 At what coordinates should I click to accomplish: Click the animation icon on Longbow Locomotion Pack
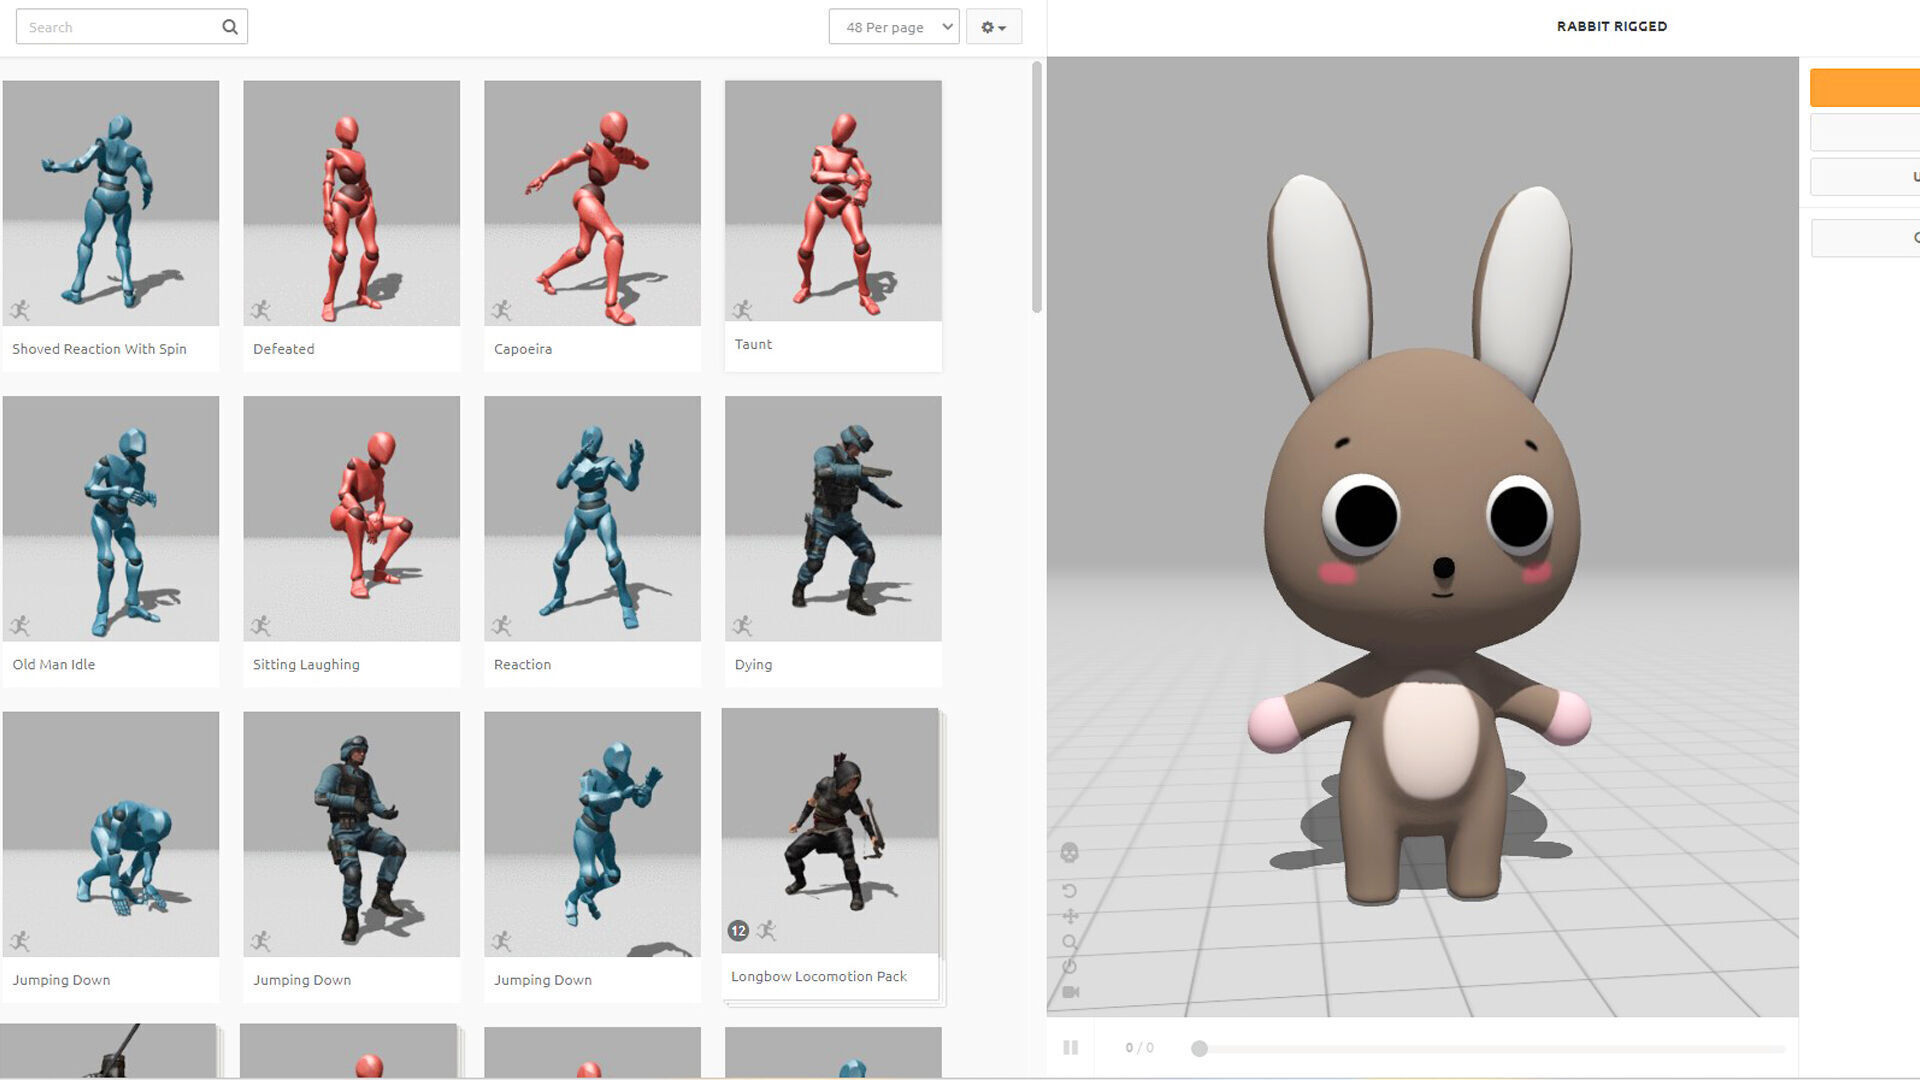(766, 931)
